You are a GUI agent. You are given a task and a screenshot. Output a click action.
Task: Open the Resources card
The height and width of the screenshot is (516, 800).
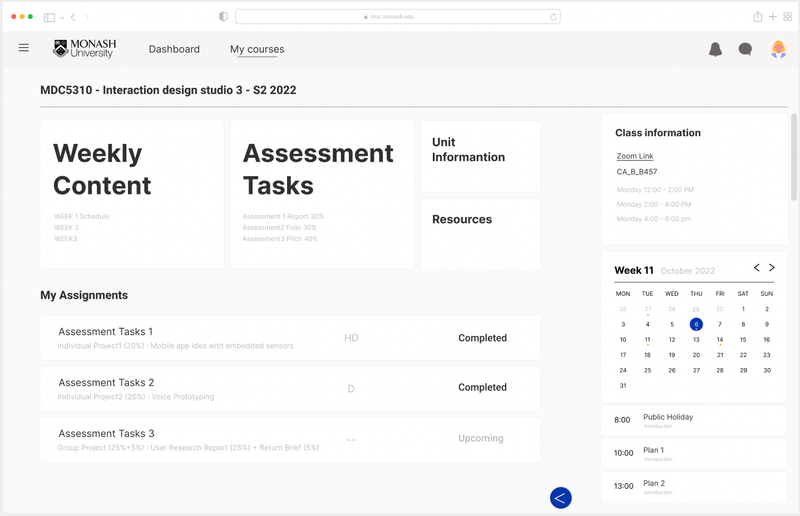(481, 234)
